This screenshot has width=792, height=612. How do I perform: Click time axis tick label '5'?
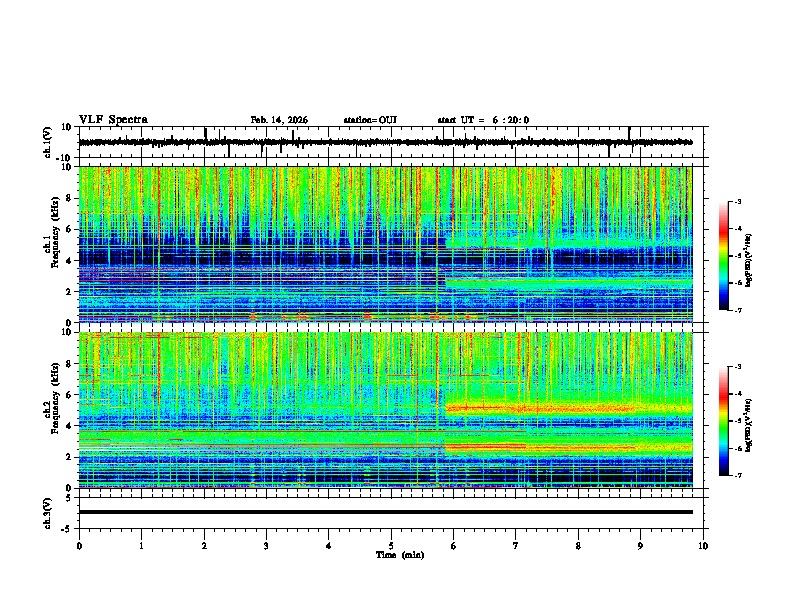point(391,545)
